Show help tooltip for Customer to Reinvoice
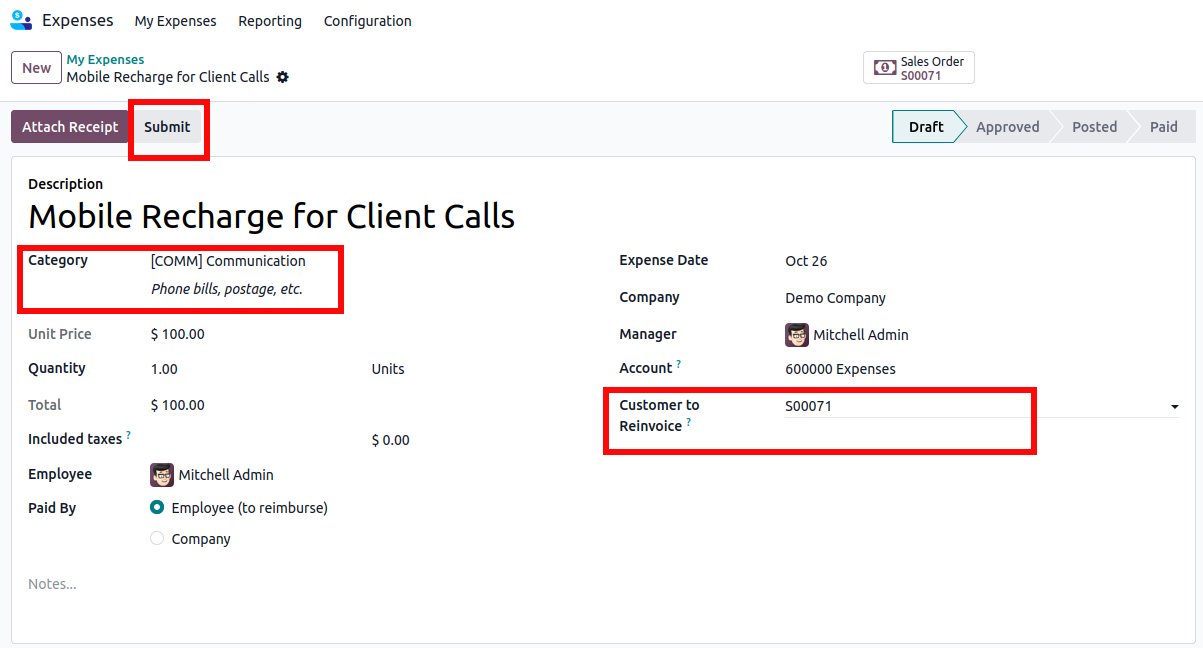This screenshot has height=648, width=1203. point(688,423)
